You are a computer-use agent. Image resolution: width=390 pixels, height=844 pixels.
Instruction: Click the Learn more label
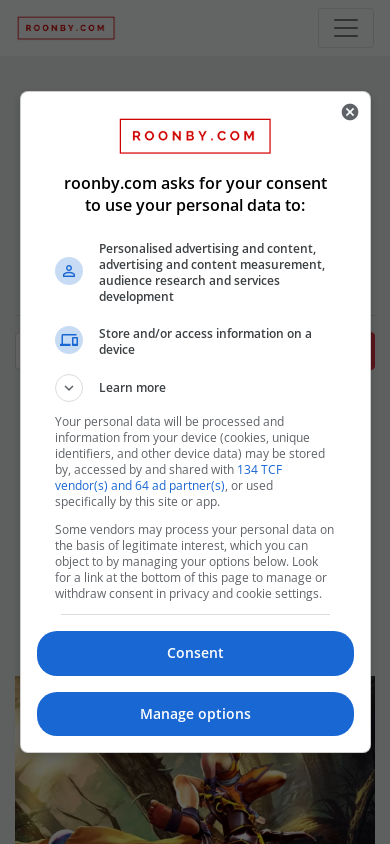click(132, 388)
